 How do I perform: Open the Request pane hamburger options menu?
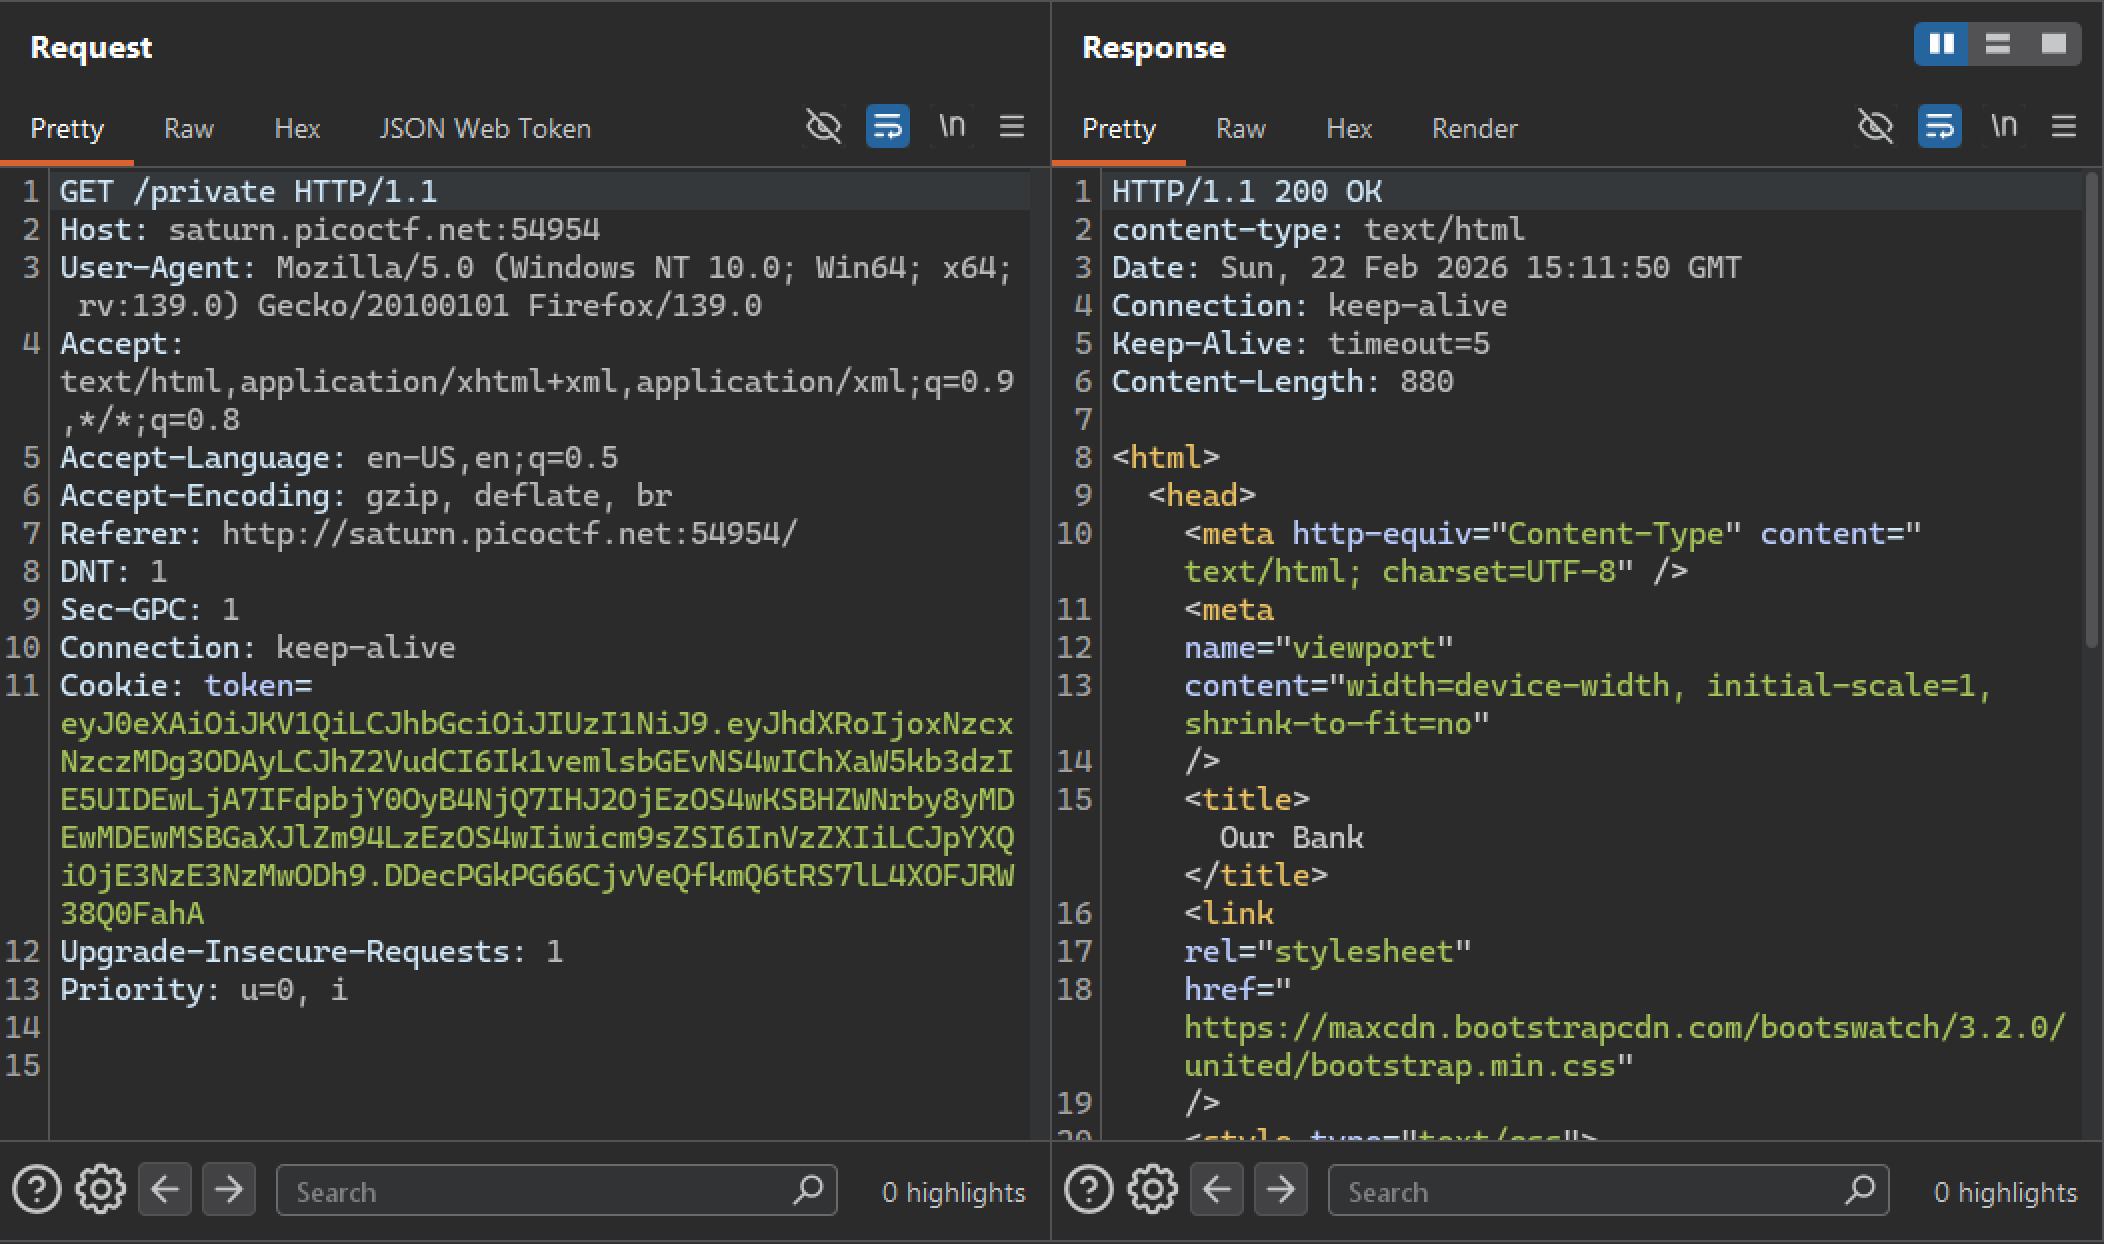point(1012,127)
